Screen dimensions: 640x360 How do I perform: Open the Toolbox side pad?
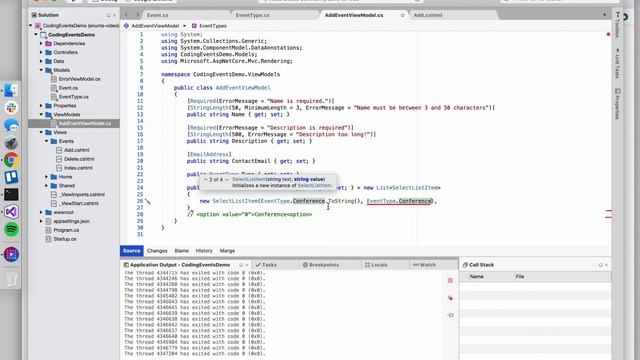[618, 24]
